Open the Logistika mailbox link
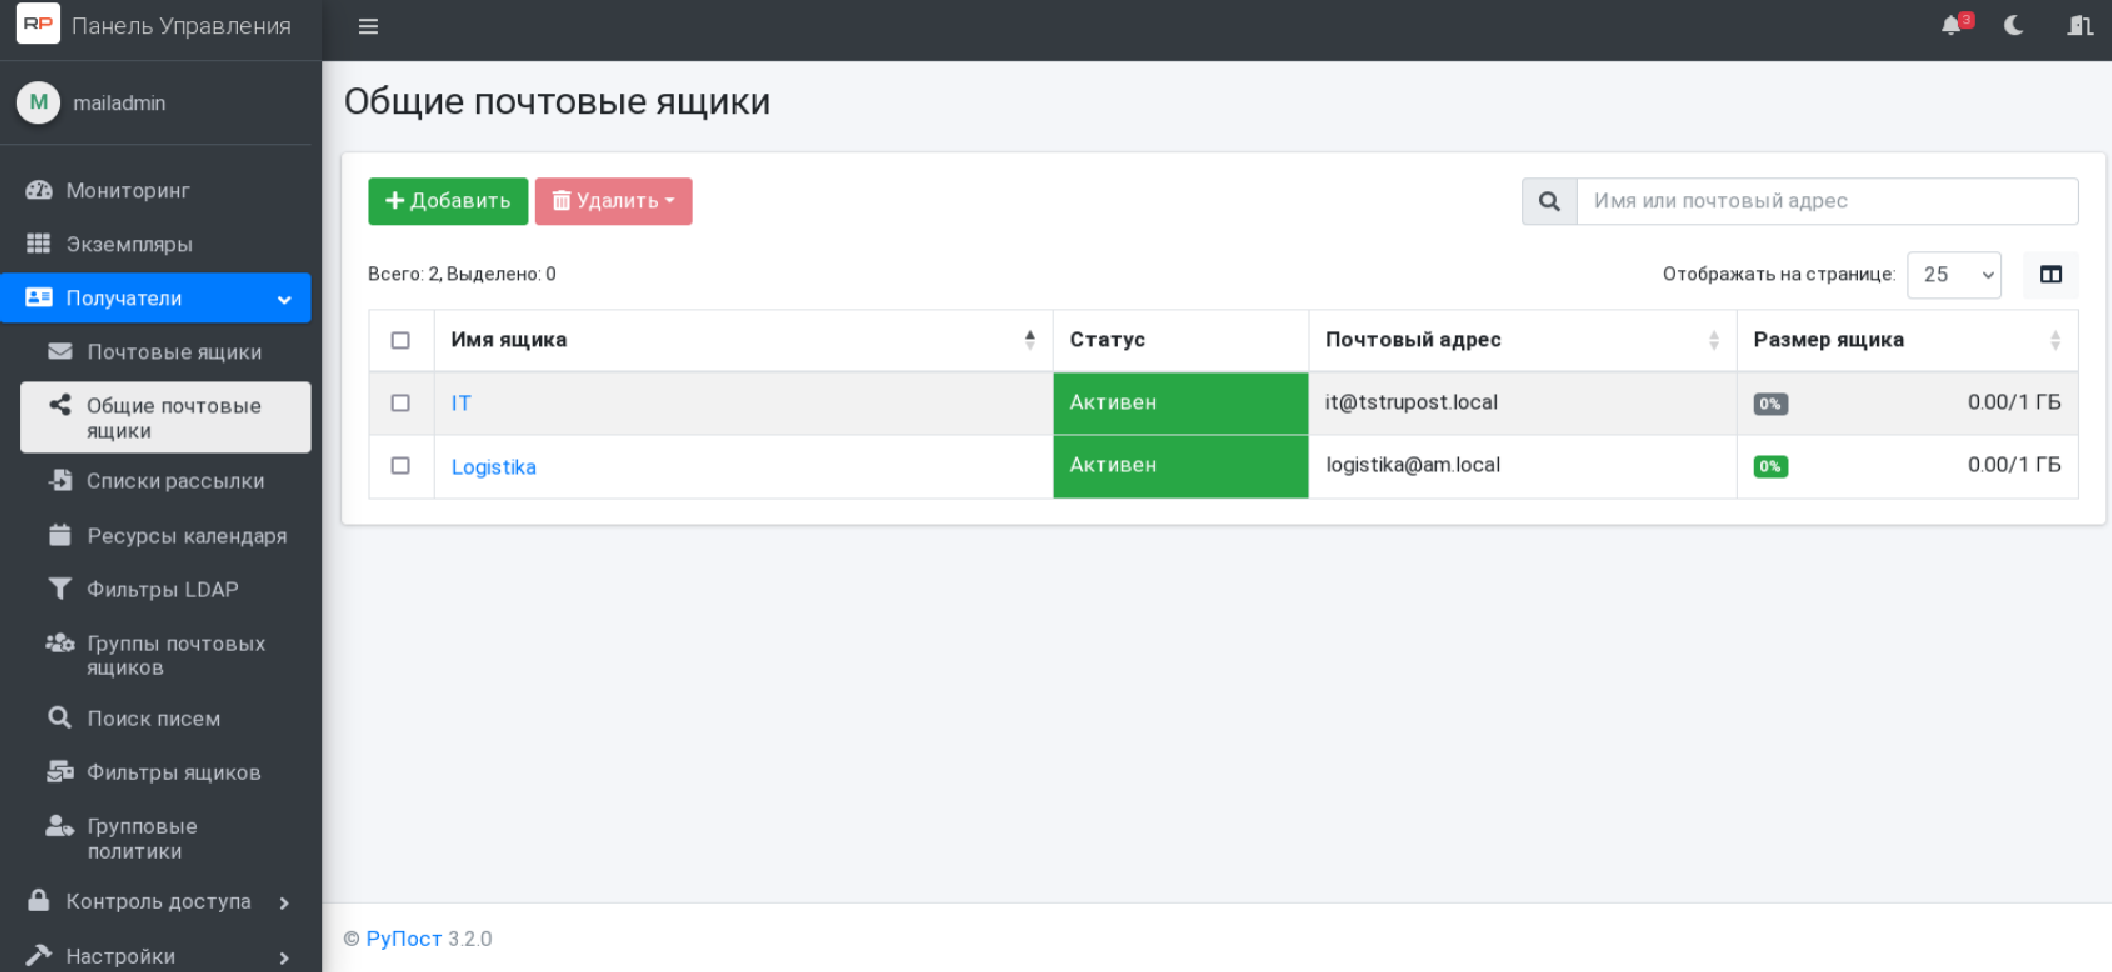This screenshot has width=2112, height=972. click(493, 467)
